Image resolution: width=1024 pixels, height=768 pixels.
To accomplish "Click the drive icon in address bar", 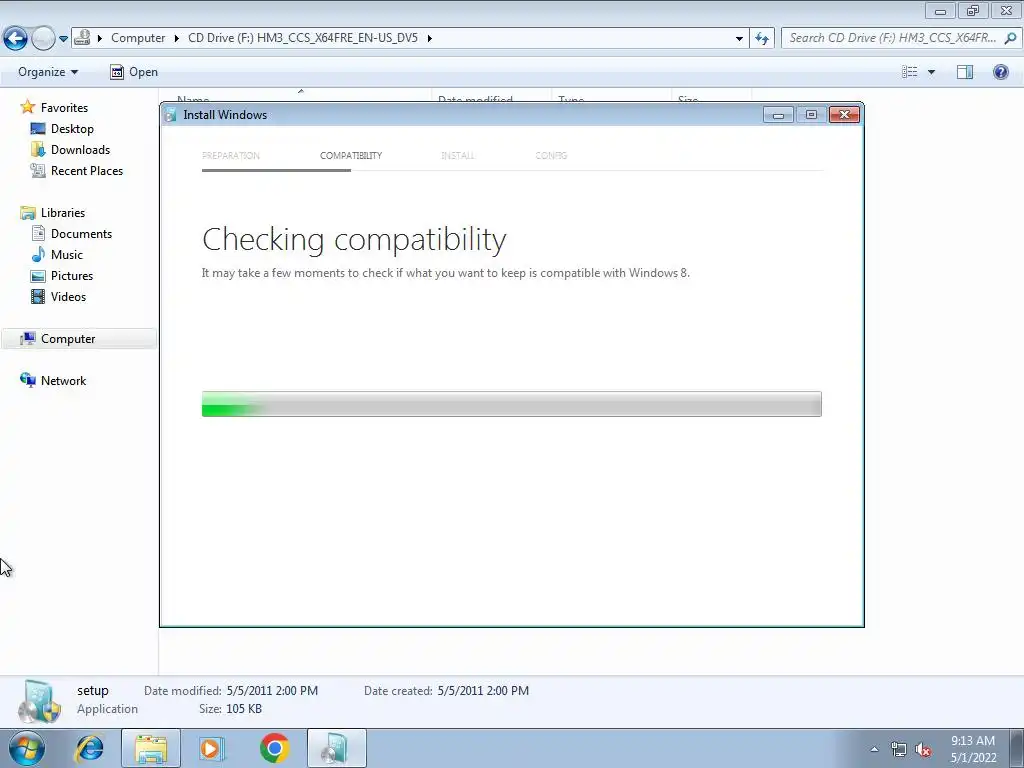I will pos(82,38).
